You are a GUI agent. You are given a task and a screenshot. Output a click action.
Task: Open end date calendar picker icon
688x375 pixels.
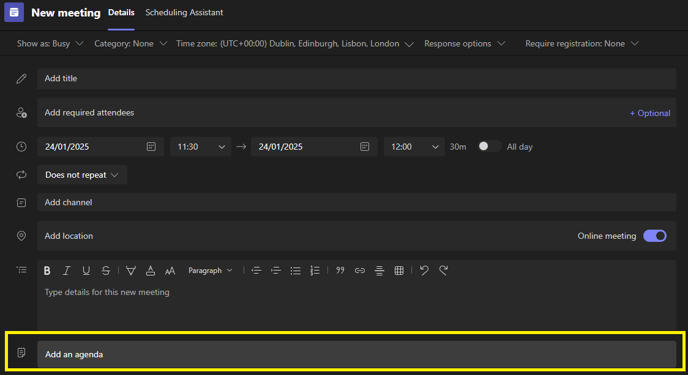point(365,146)
